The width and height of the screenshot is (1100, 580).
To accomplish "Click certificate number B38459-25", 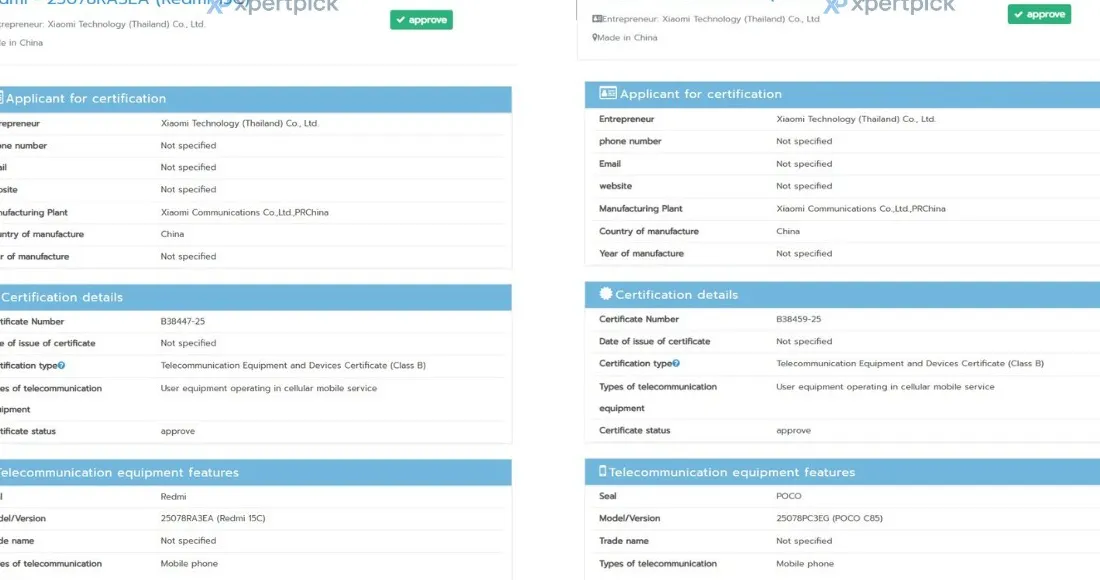I will (798, 318).
